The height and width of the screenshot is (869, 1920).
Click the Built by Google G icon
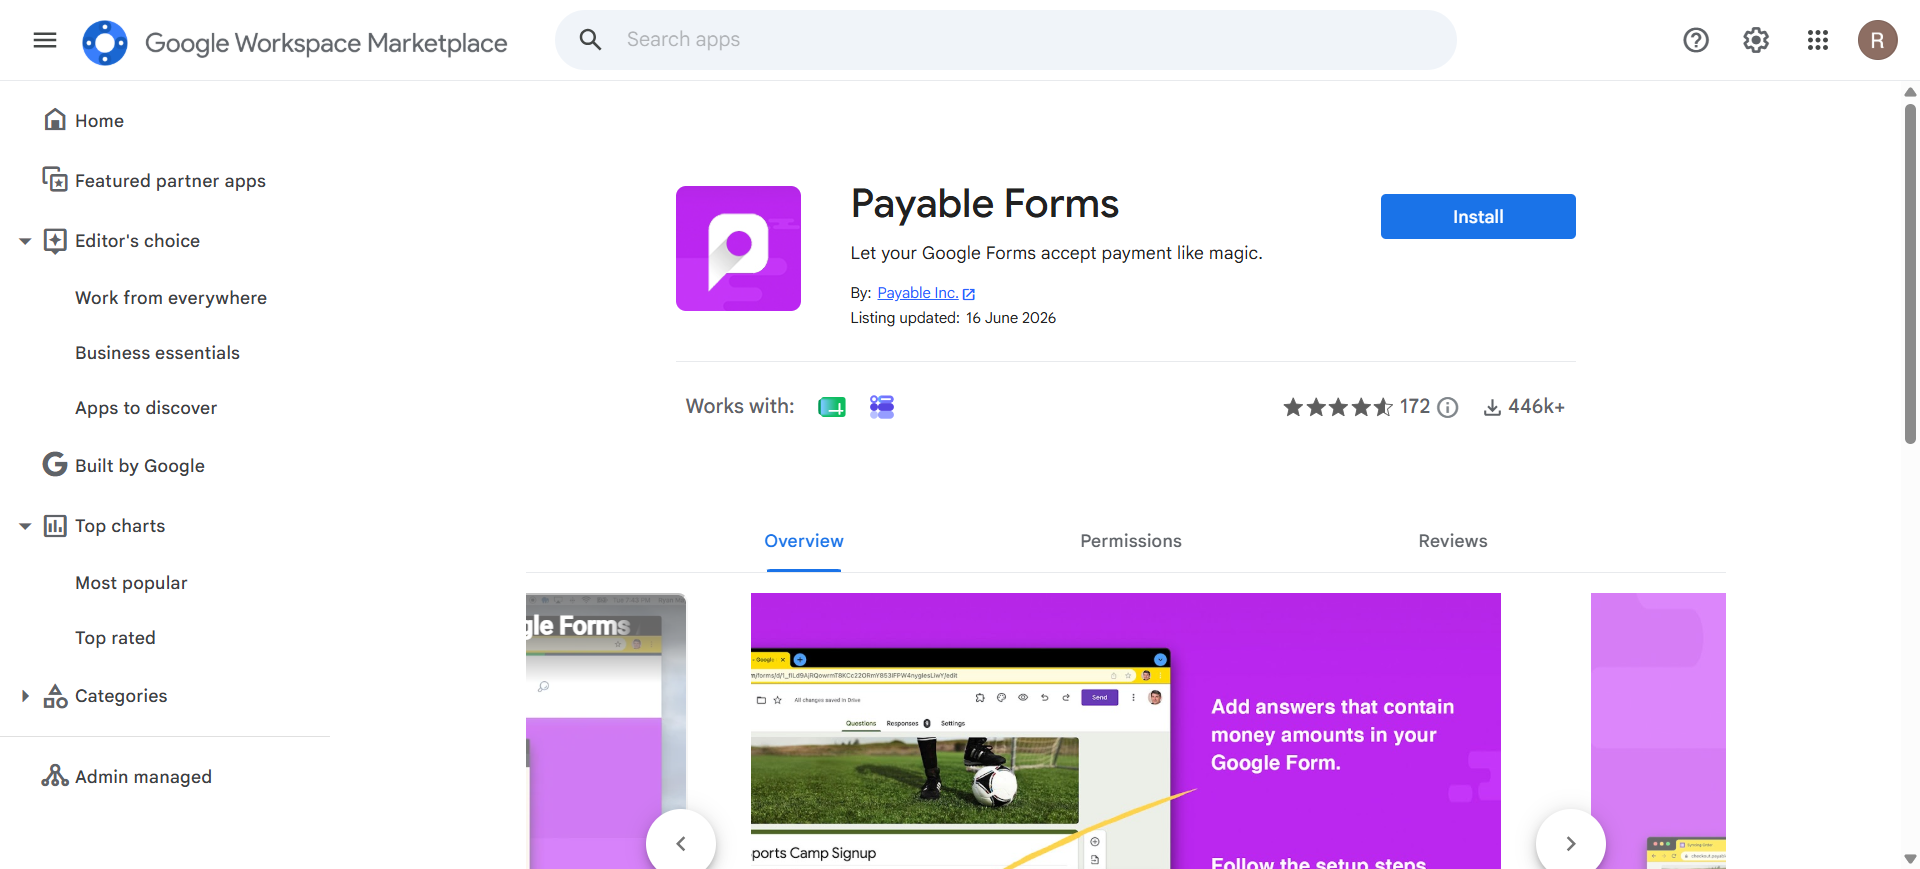55,465
